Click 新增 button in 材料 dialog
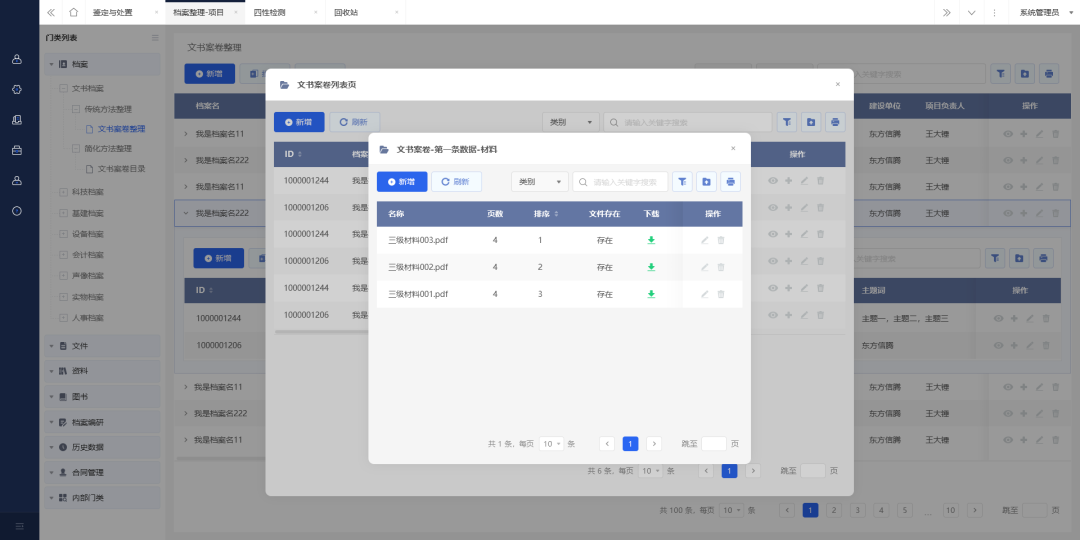The height and width of the screenshot is (540, 1080). 402,182
